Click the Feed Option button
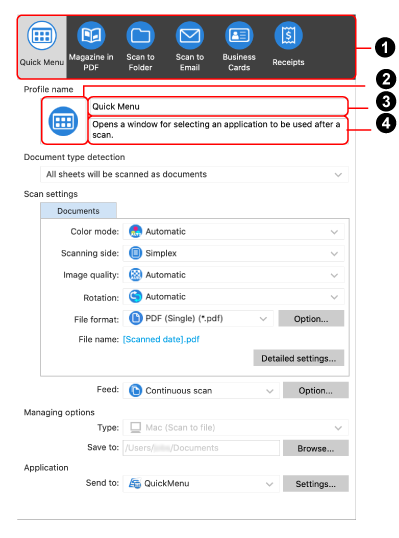 pyautogui.click(x=316, y=390)
